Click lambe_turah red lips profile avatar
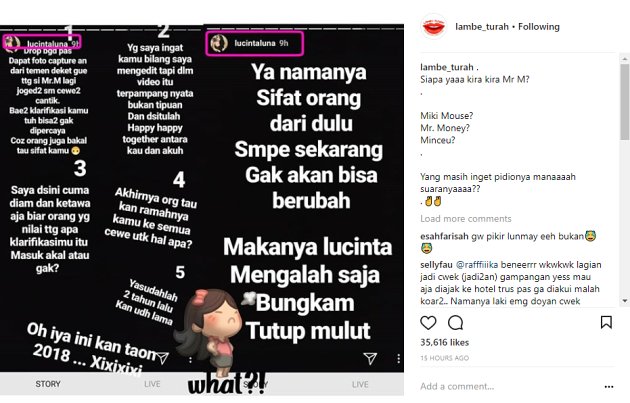The height and width of the screenshot is (403, 630). (434, 27)
